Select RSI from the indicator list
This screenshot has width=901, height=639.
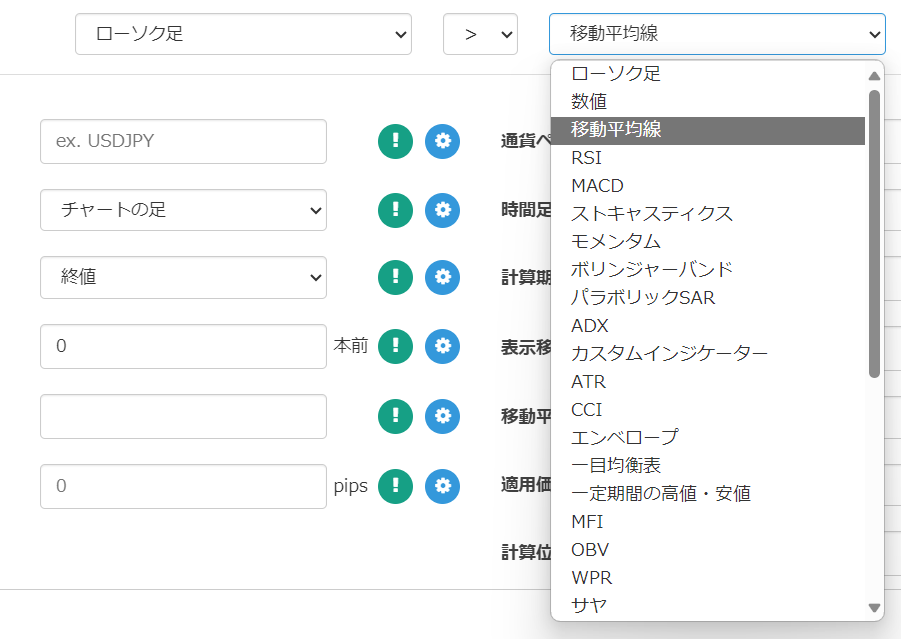(x=587, y=158)
